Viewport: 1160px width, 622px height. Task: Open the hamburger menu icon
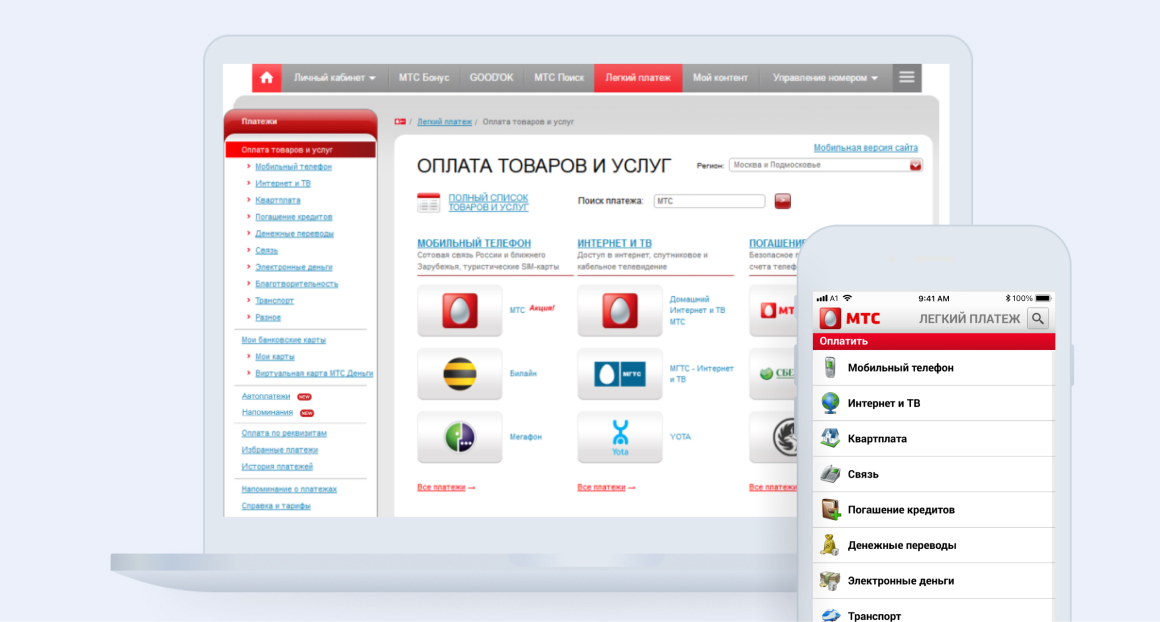906,77
